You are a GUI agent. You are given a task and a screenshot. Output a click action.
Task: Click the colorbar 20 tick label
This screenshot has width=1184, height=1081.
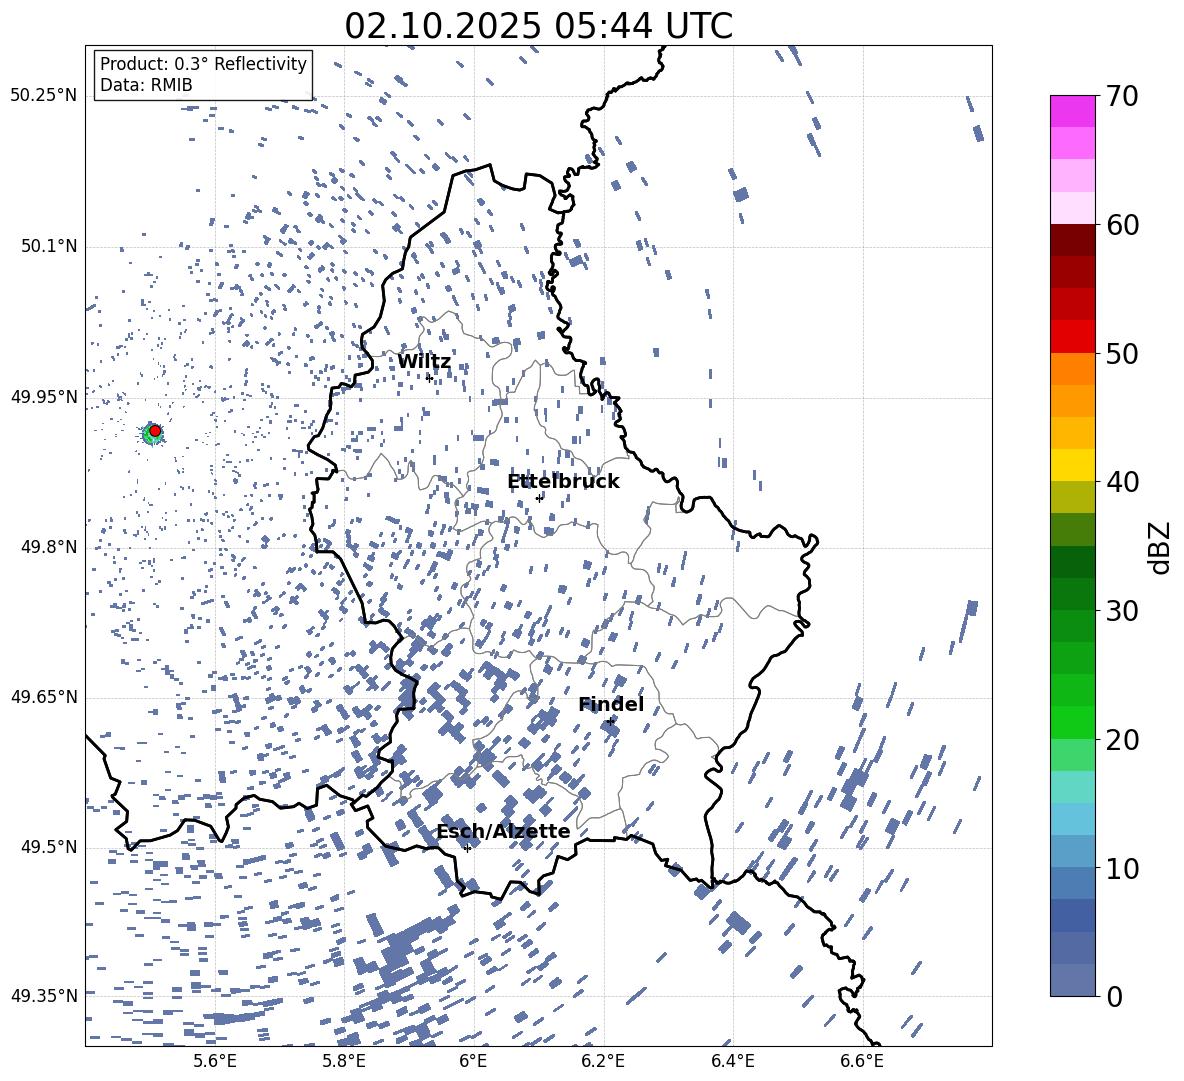1122,739
